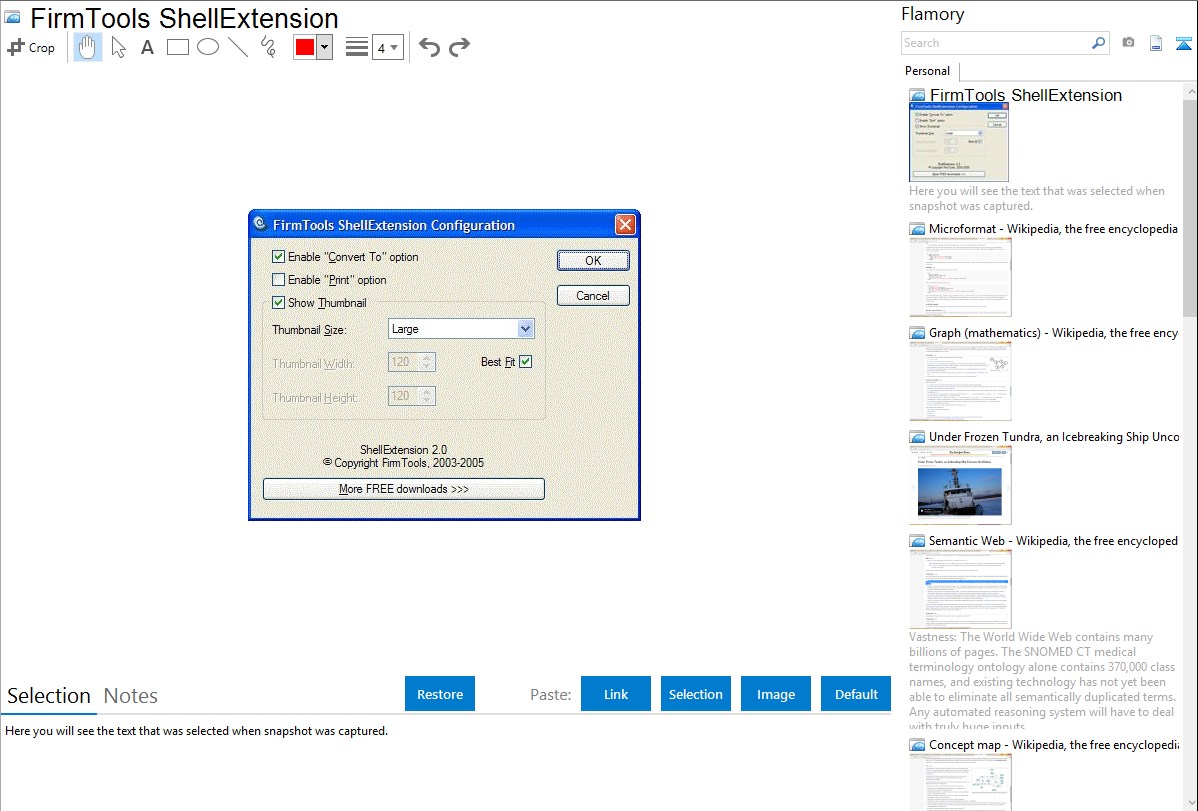1198x811 pixels.
Task: Click the icon next to Concept map entry
Action: [x=917, y=745]
